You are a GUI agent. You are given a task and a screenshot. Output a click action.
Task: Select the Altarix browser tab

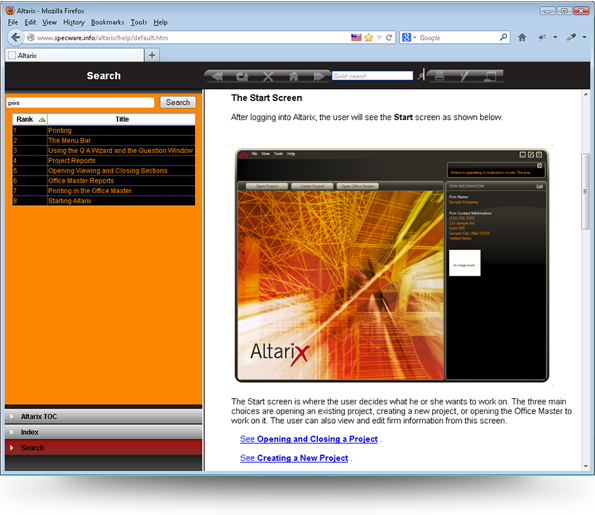click(75, 55)
